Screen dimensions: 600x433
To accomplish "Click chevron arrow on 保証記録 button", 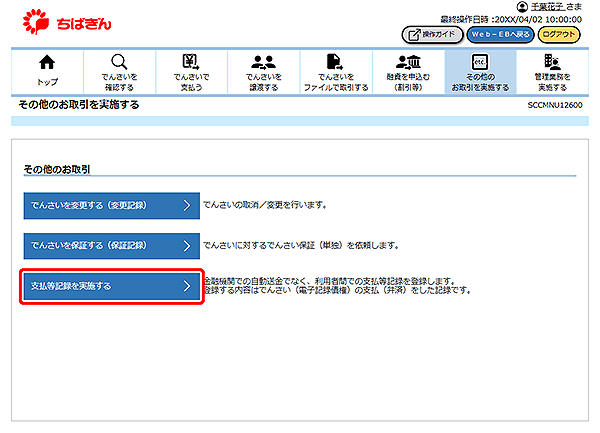I will [x=186, y=245].
